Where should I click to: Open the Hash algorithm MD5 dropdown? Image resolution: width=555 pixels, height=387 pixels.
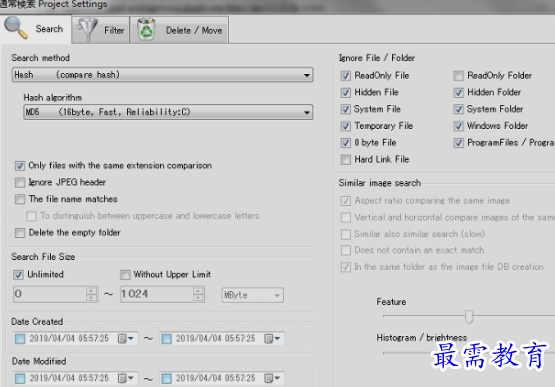click(168, 112)
